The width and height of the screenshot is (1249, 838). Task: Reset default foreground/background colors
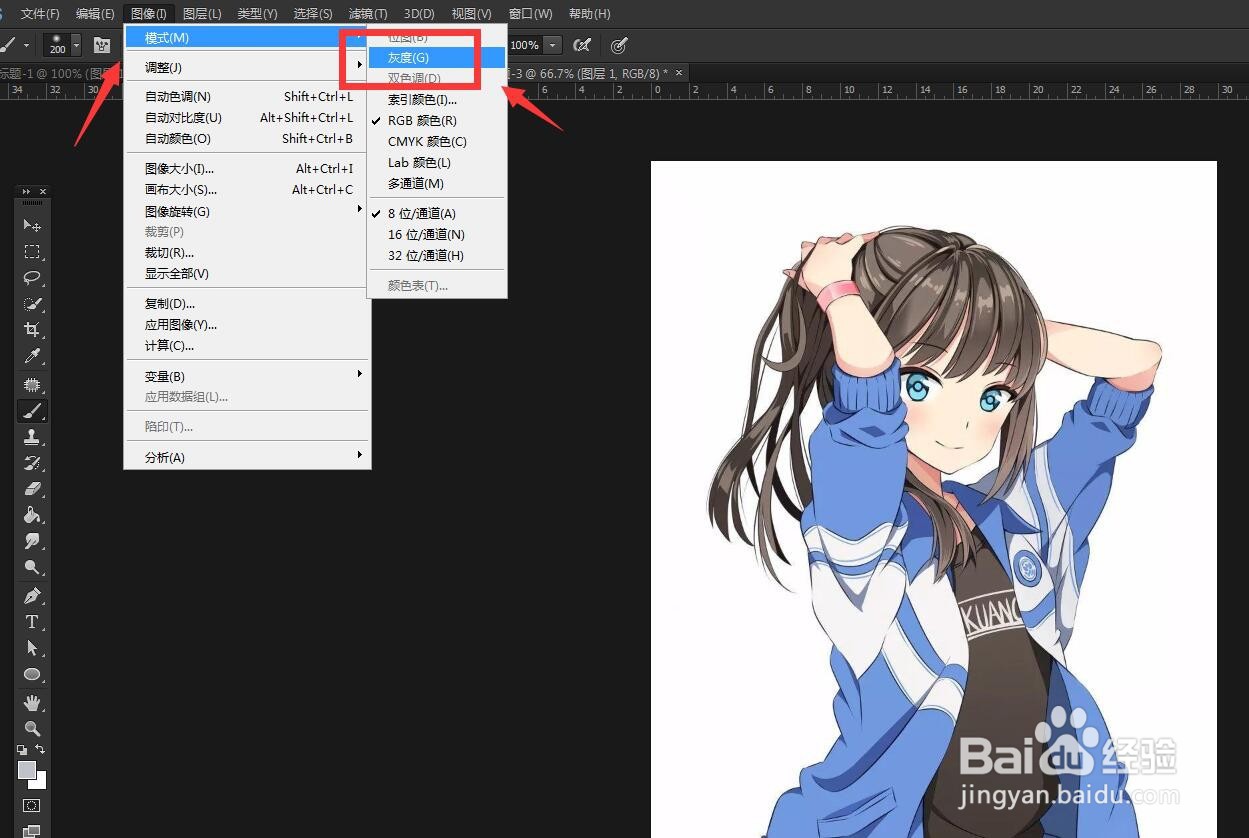pyautogui.click(x=22, y=749)
